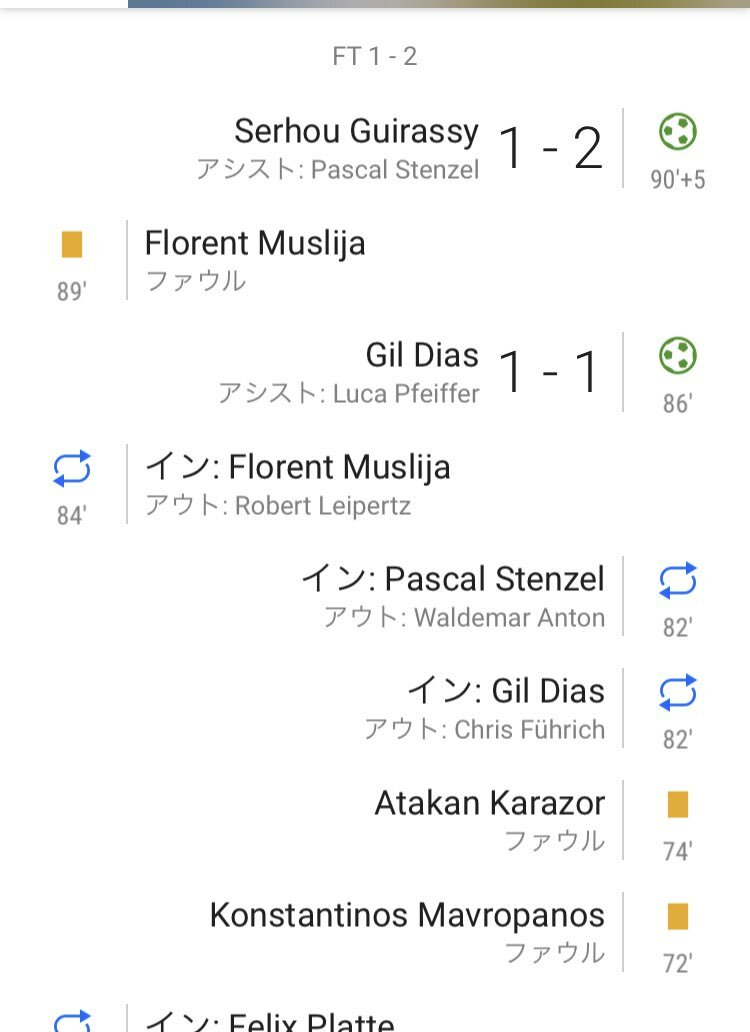Click the goal icon at 86'
This screenshot has height=1032, width=750.
[x=678, y=356]
